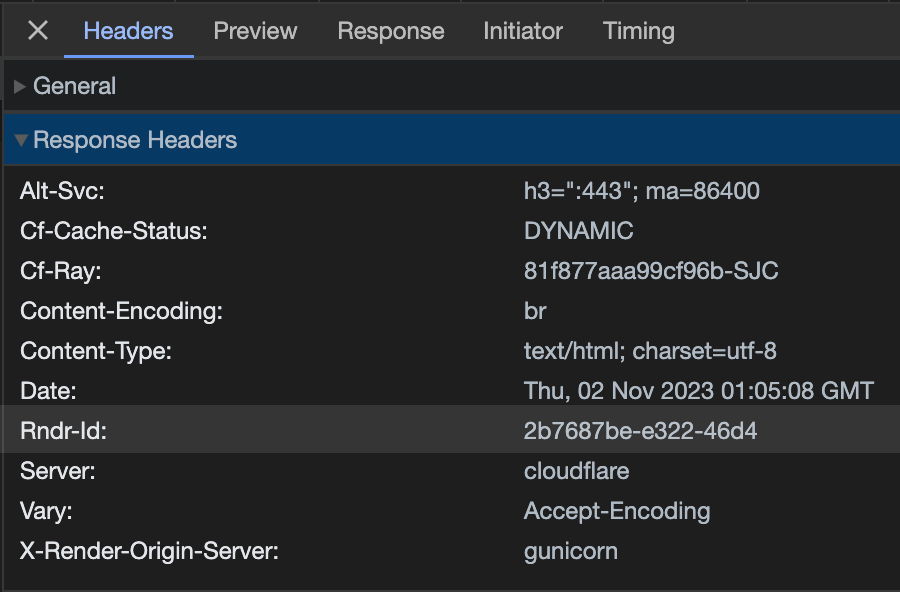Click the Date header value
900x592 pixels.
coord(698,391)
